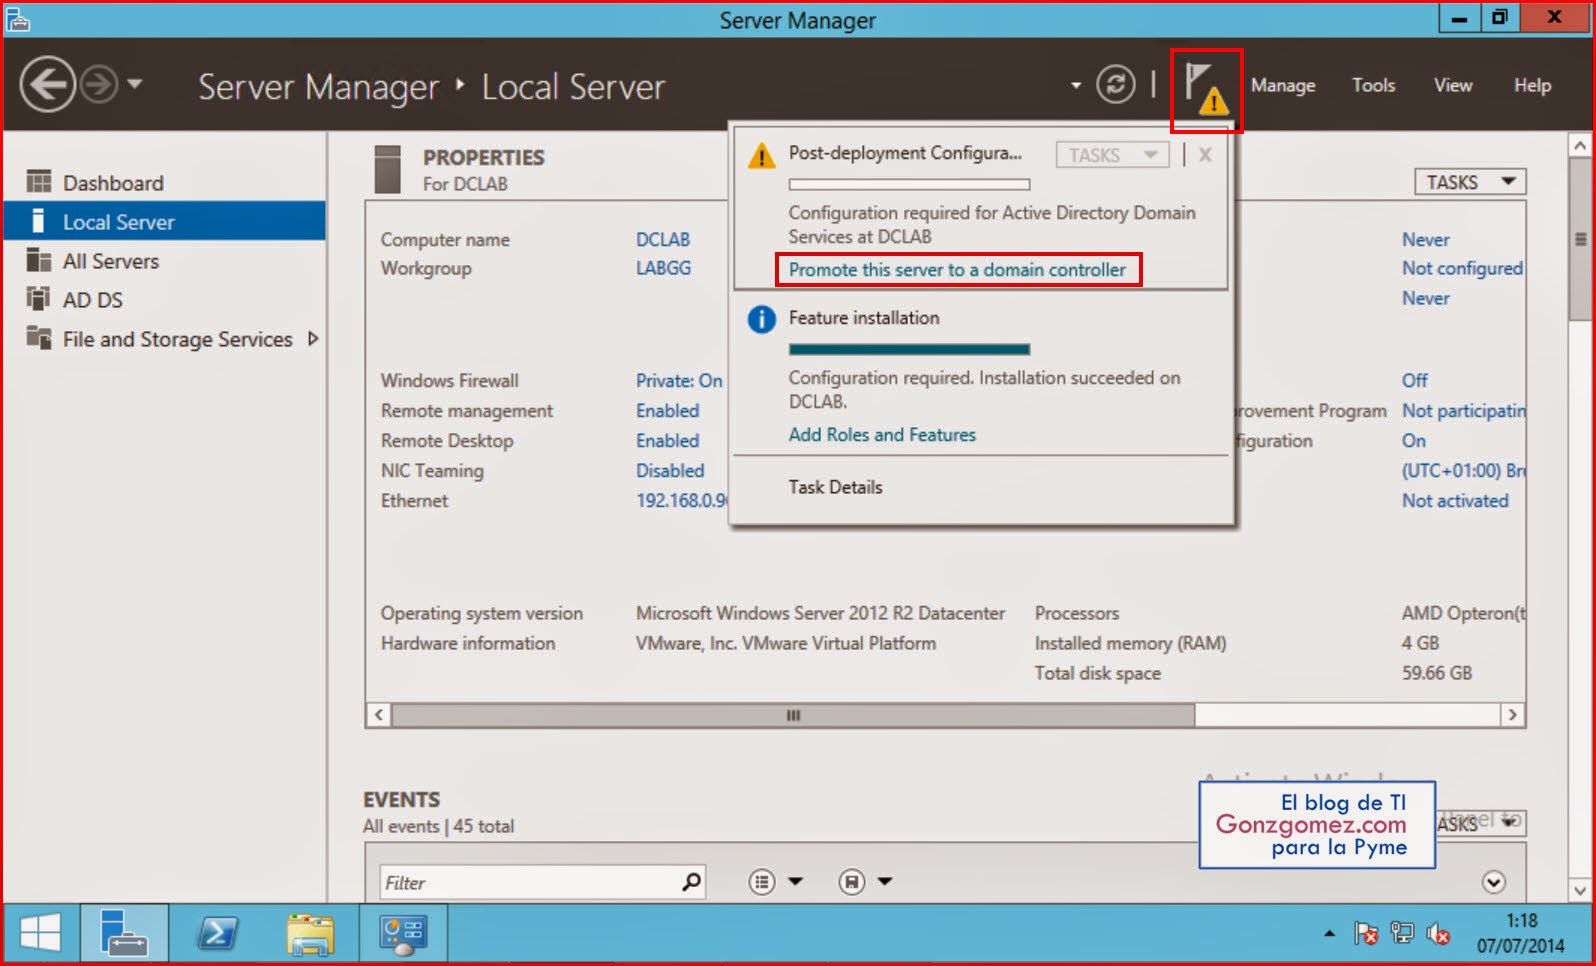Launch PowerShell from the taskbar
Screen dimensions: 1596x966
point(217,935)
